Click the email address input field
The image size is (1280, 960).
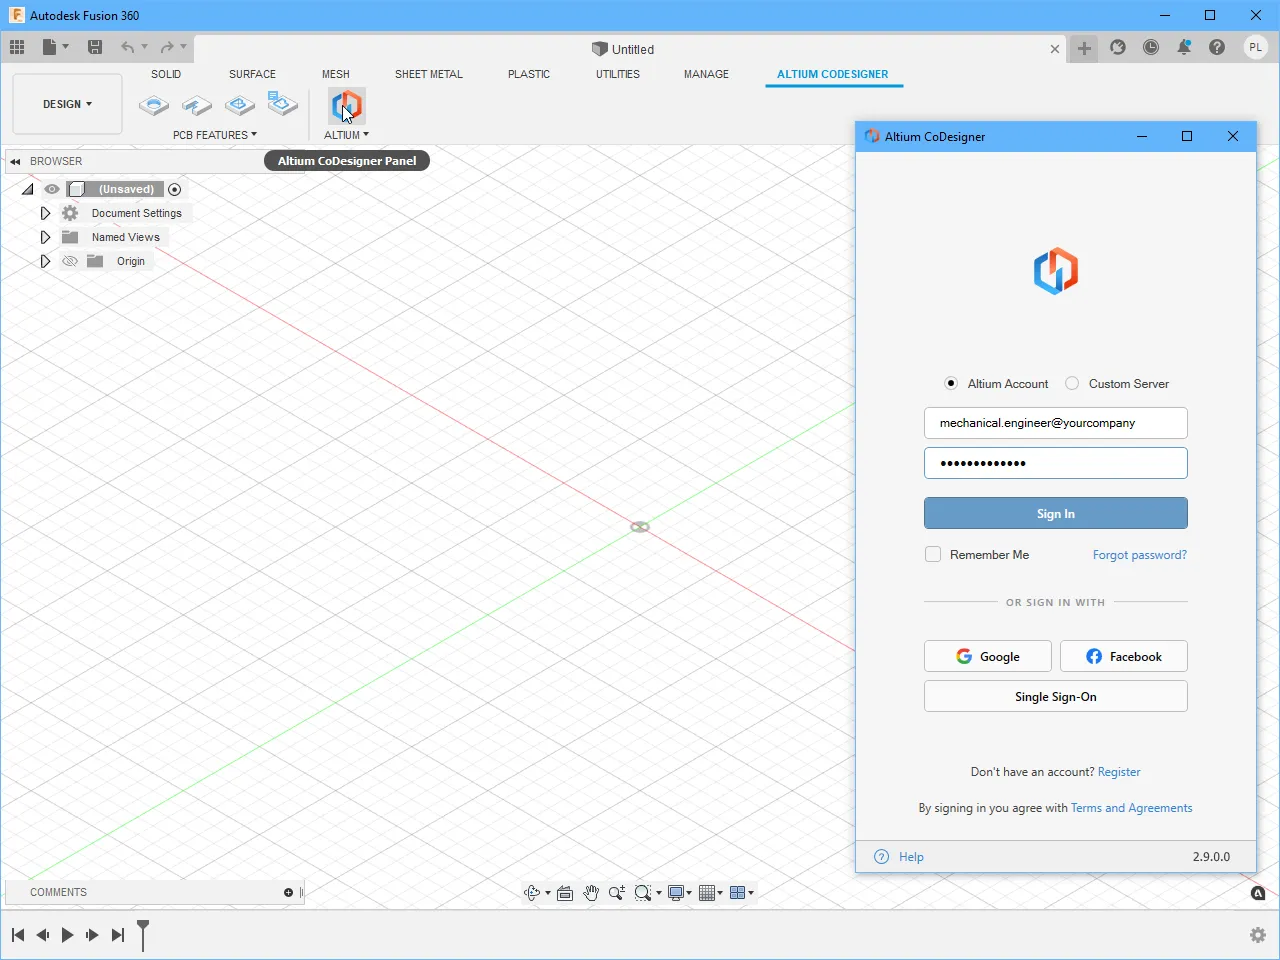[1056, 423]
